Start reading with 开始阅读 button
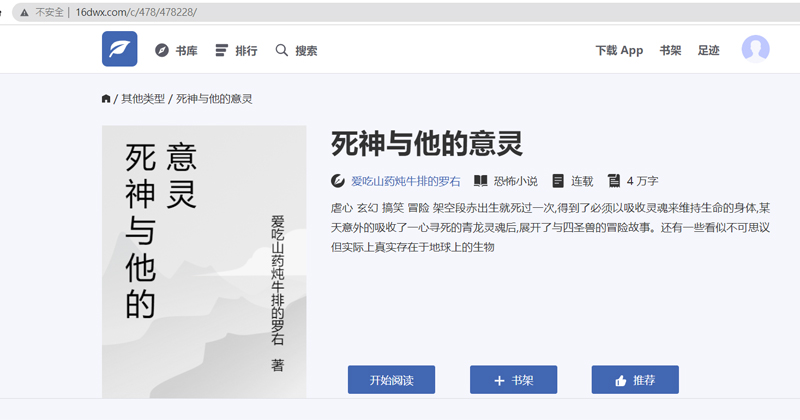The height and width of the screenshot is (420, 800). point(391,380)
